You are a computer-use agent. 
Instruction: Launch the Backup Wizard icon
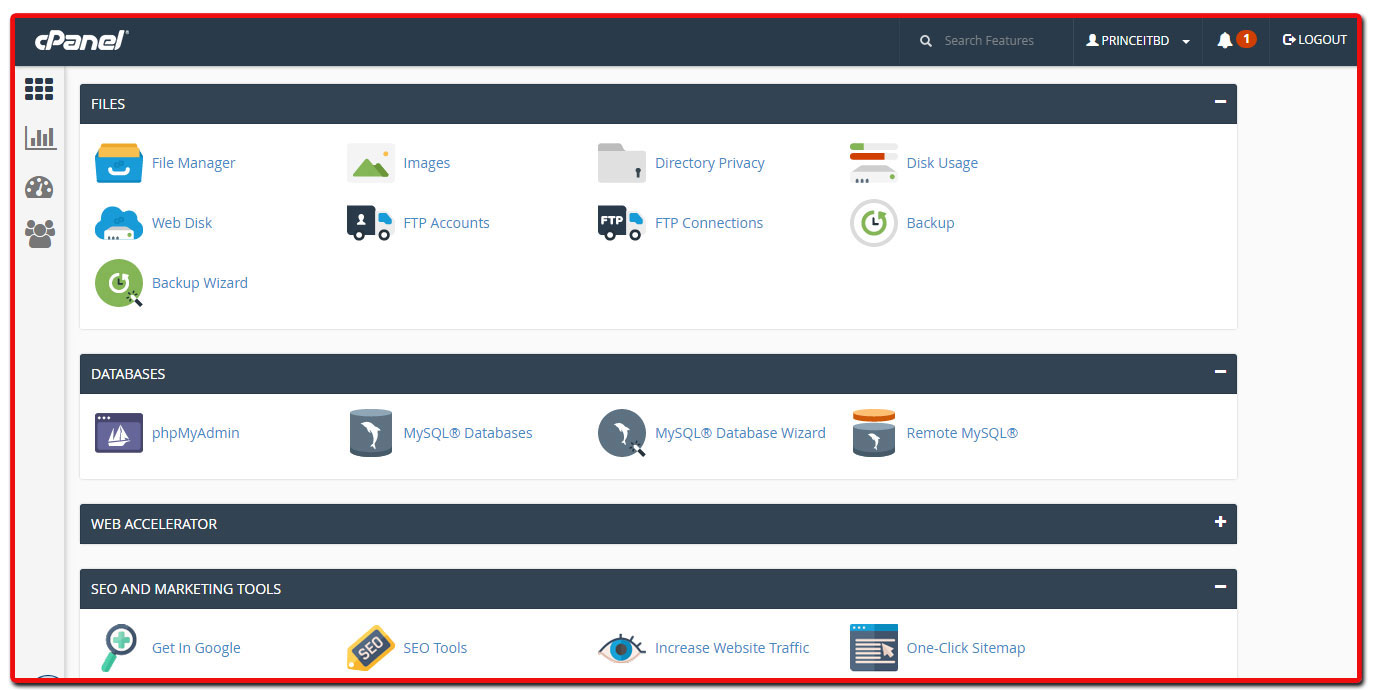(x=119, y=283)
